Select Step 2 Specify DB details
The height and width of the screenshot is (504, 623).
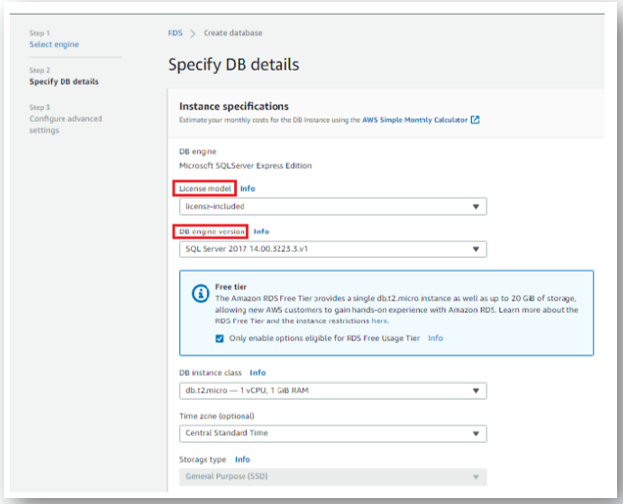click(x=64, y=81)
